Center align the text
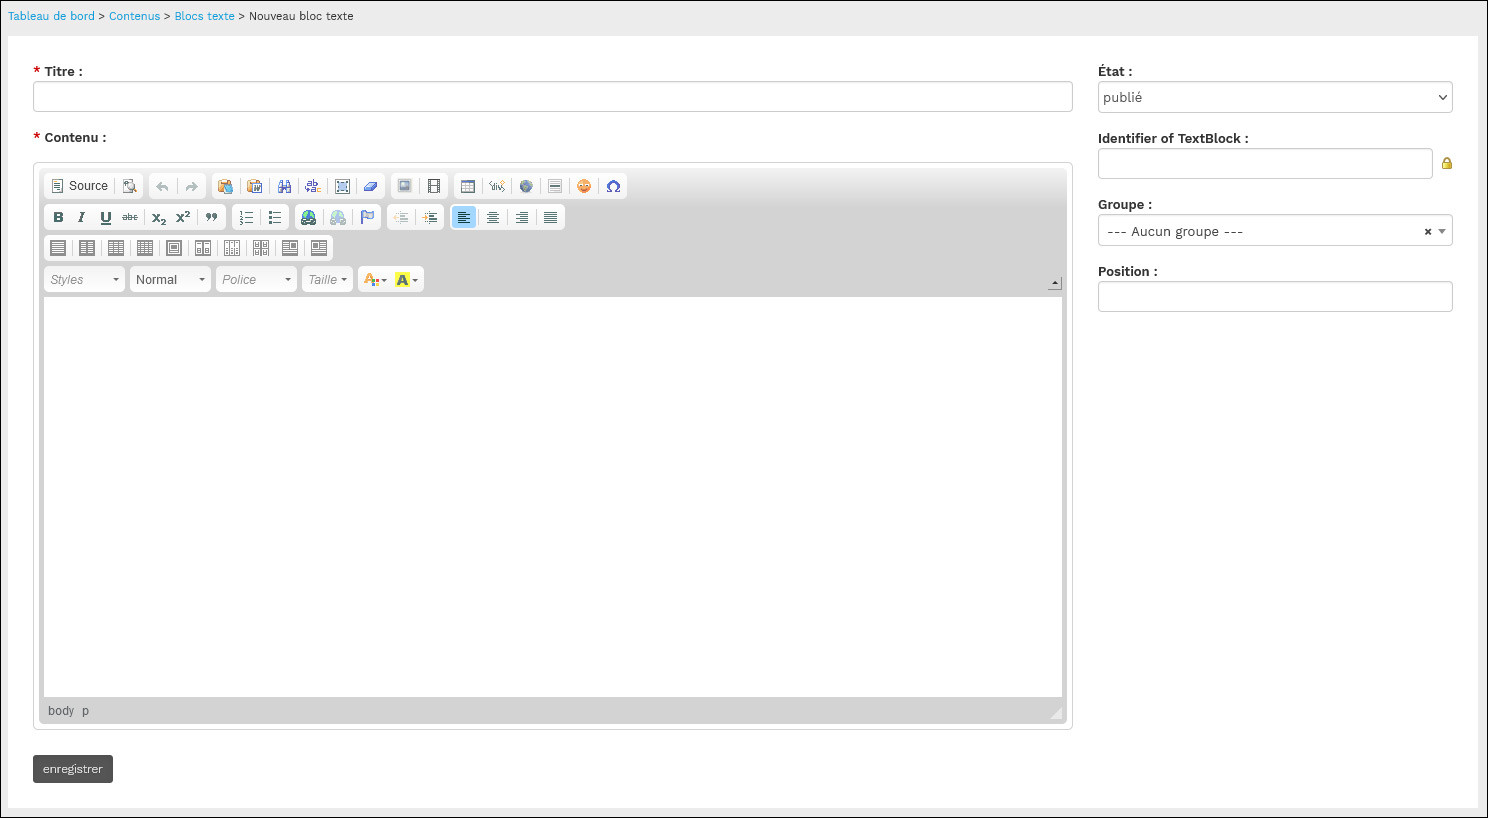The height and width of the screenshot is (818, 1488). [x=492, y=217]
